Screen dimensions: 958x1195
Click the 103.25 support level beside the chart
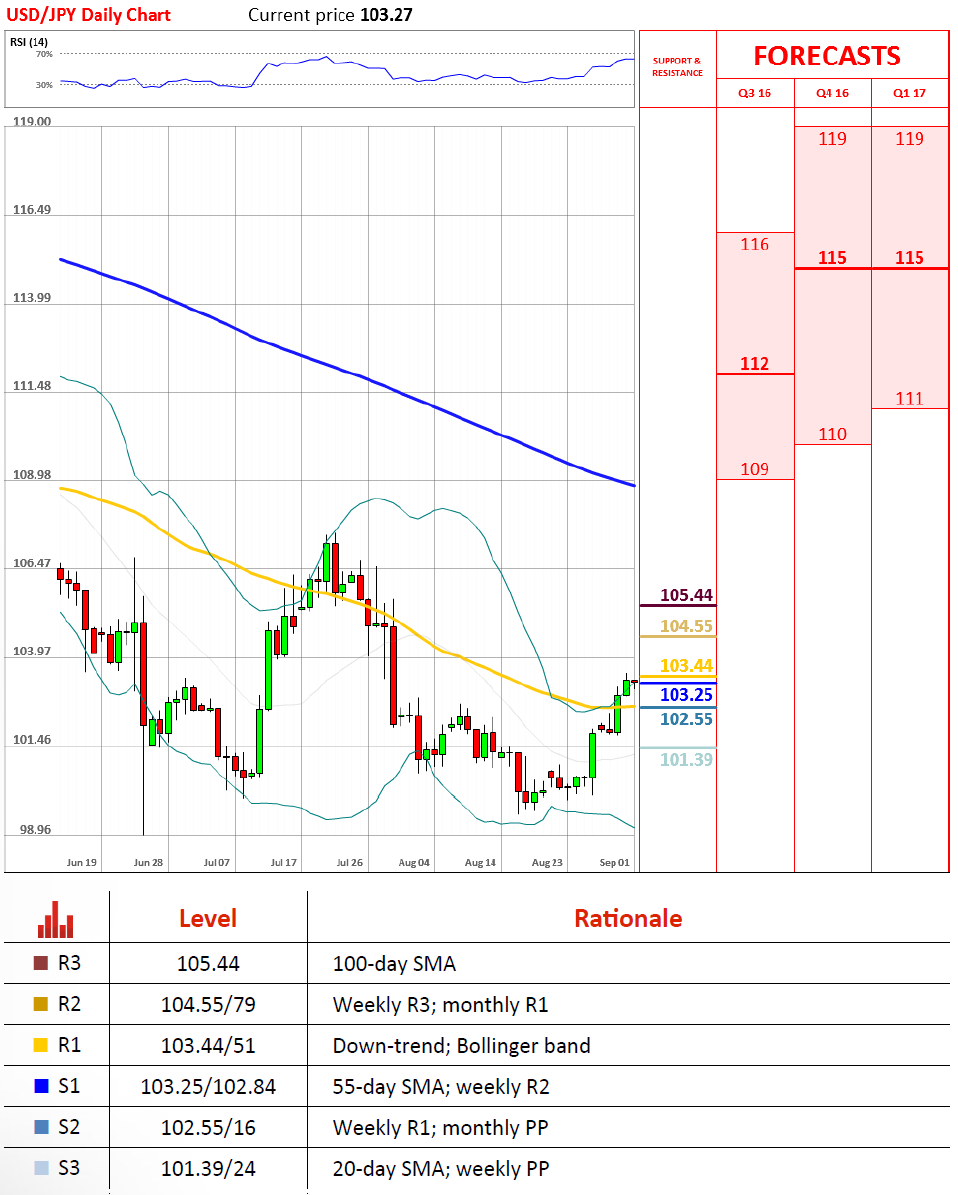[686, 695]
